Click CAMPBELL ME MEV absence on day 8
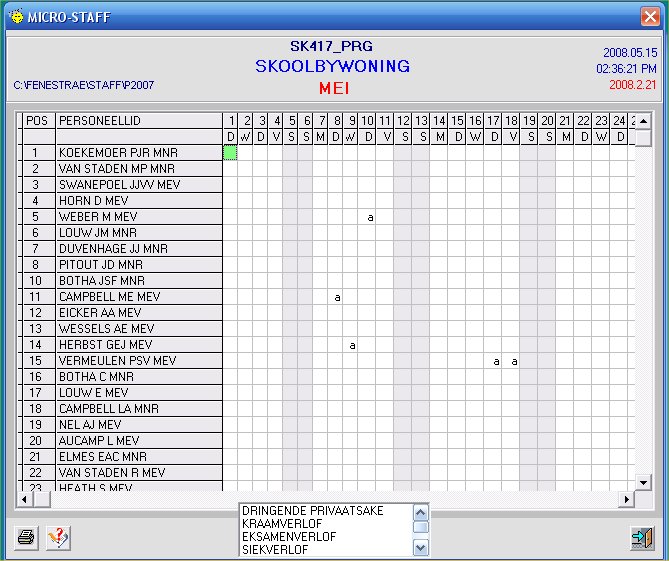Viewport: 669px width, 561px height. tap(338, 297)
